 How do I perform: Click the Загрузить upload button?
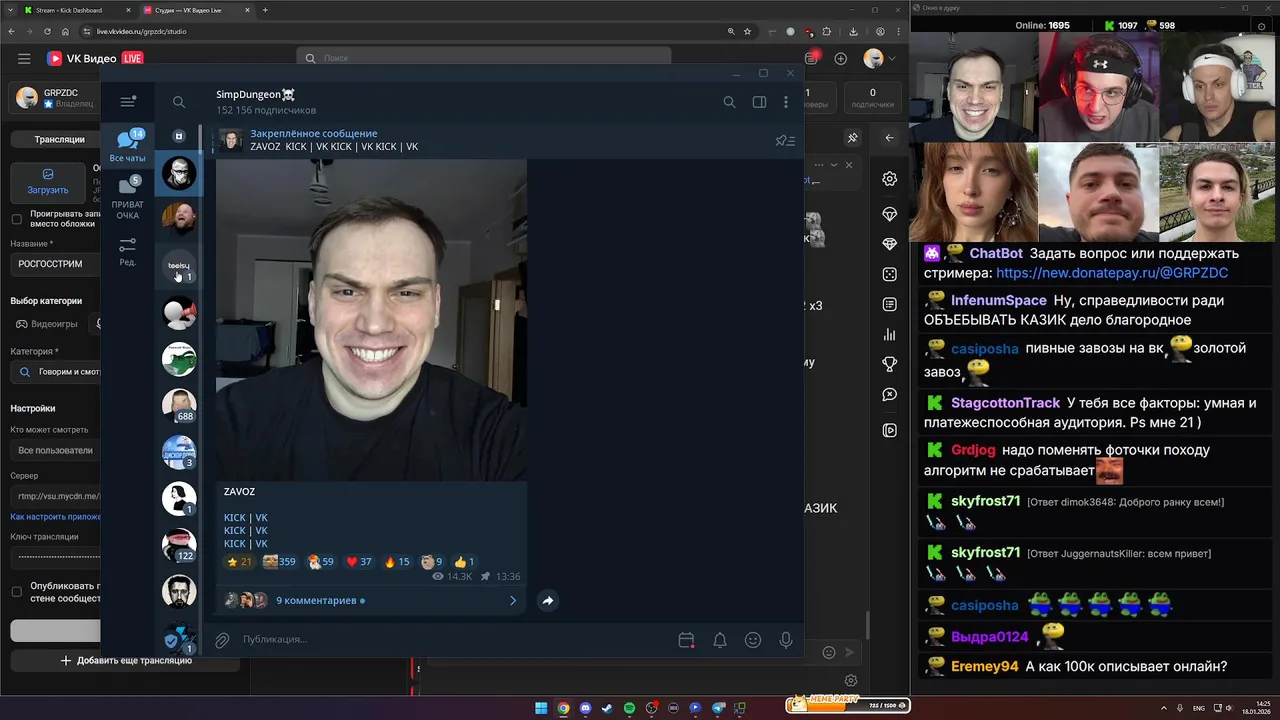(48, 182)
